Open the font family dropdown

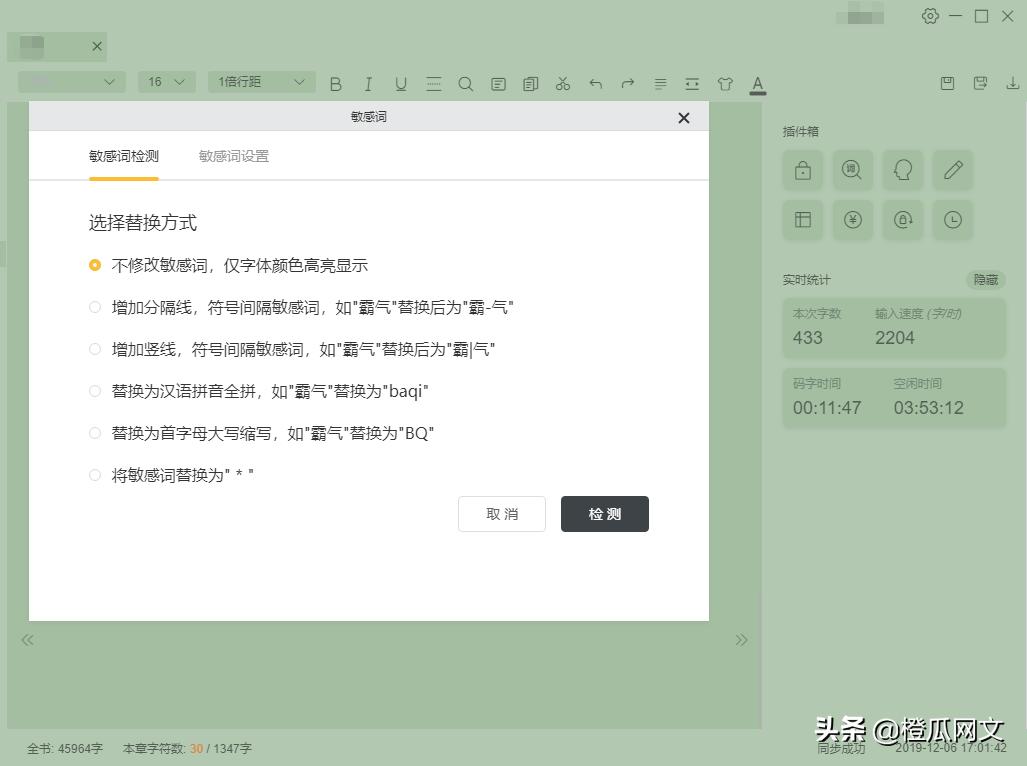coord(70,82)
